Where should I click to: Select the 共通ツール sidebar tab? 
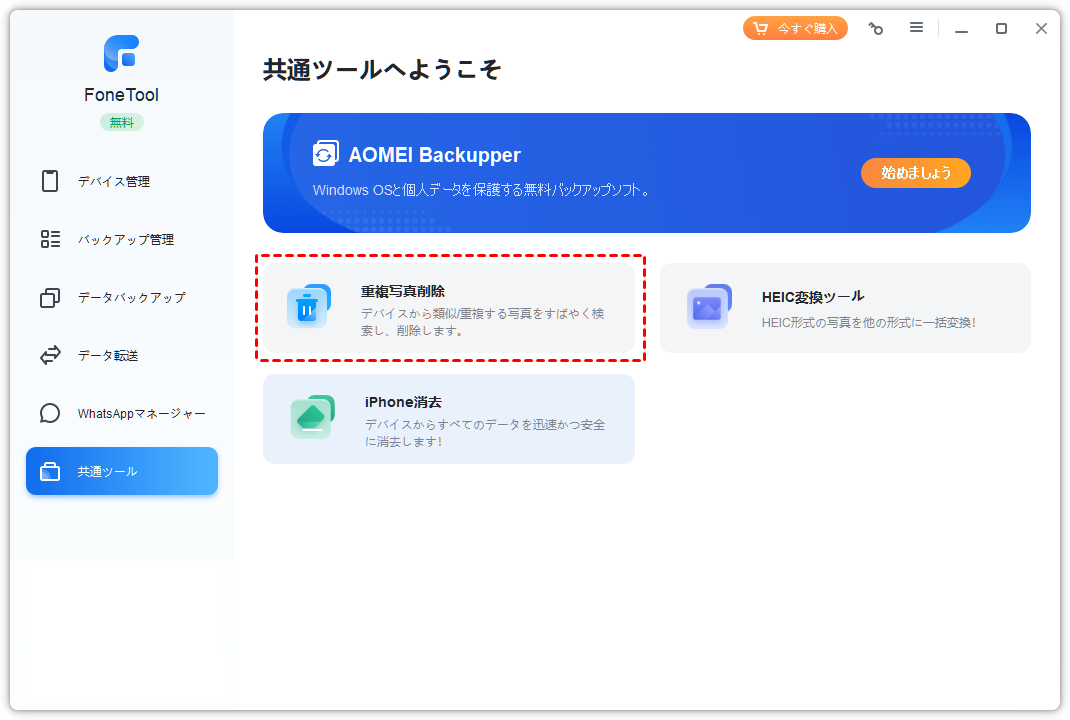click(x=122, y=471)
